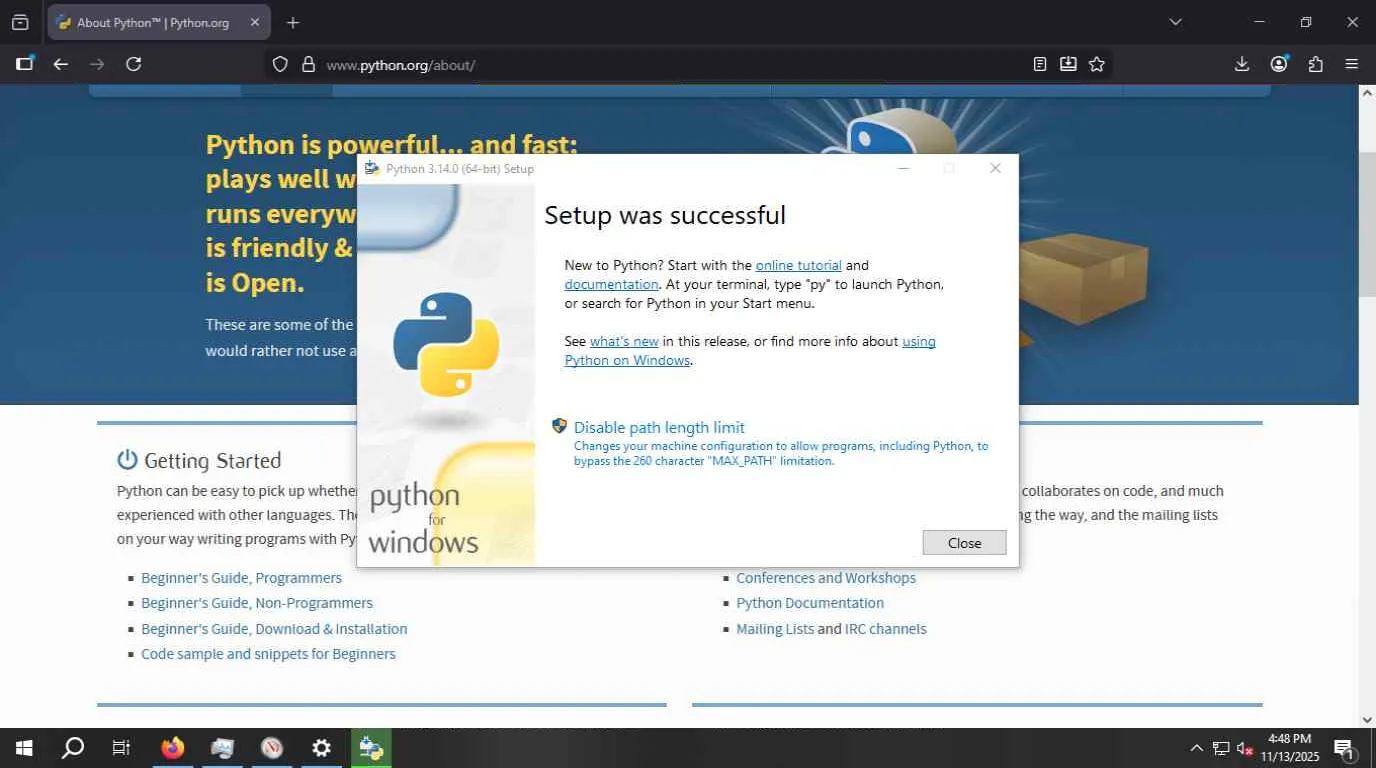This screenshot has width=1376, height=768.
Task: Minimize the Python Setup dialog
Action: pyautogui.click(x=903, y=168)
